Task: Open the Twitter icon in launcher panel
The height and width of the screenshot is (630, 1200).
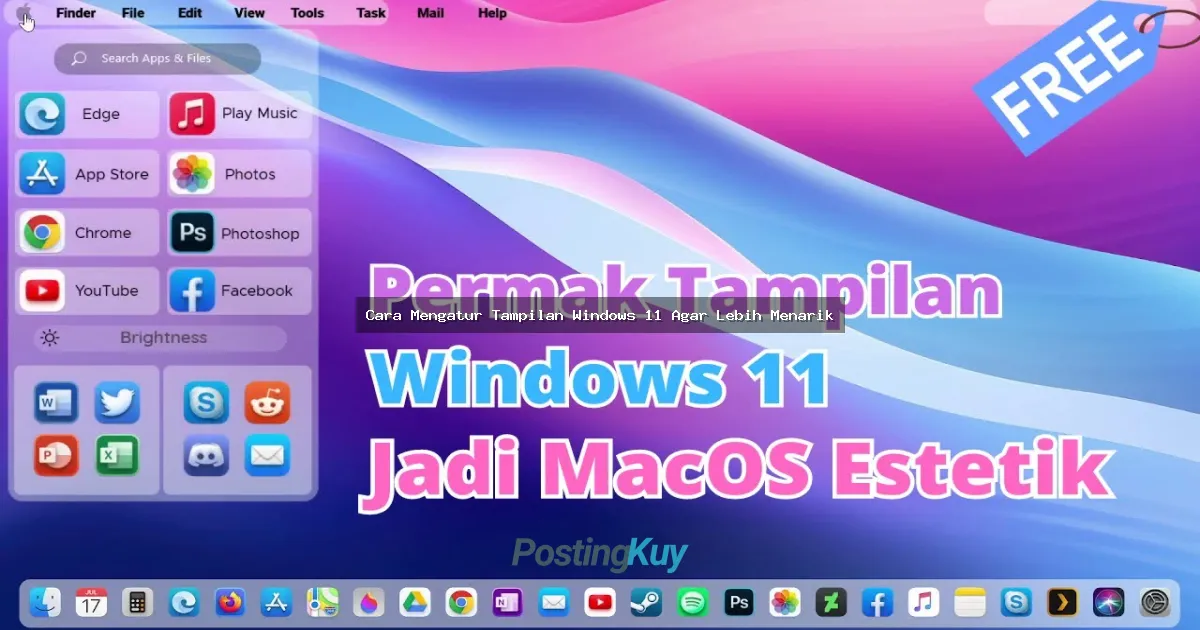Action: pyautogui.click(x=117, y=403)
